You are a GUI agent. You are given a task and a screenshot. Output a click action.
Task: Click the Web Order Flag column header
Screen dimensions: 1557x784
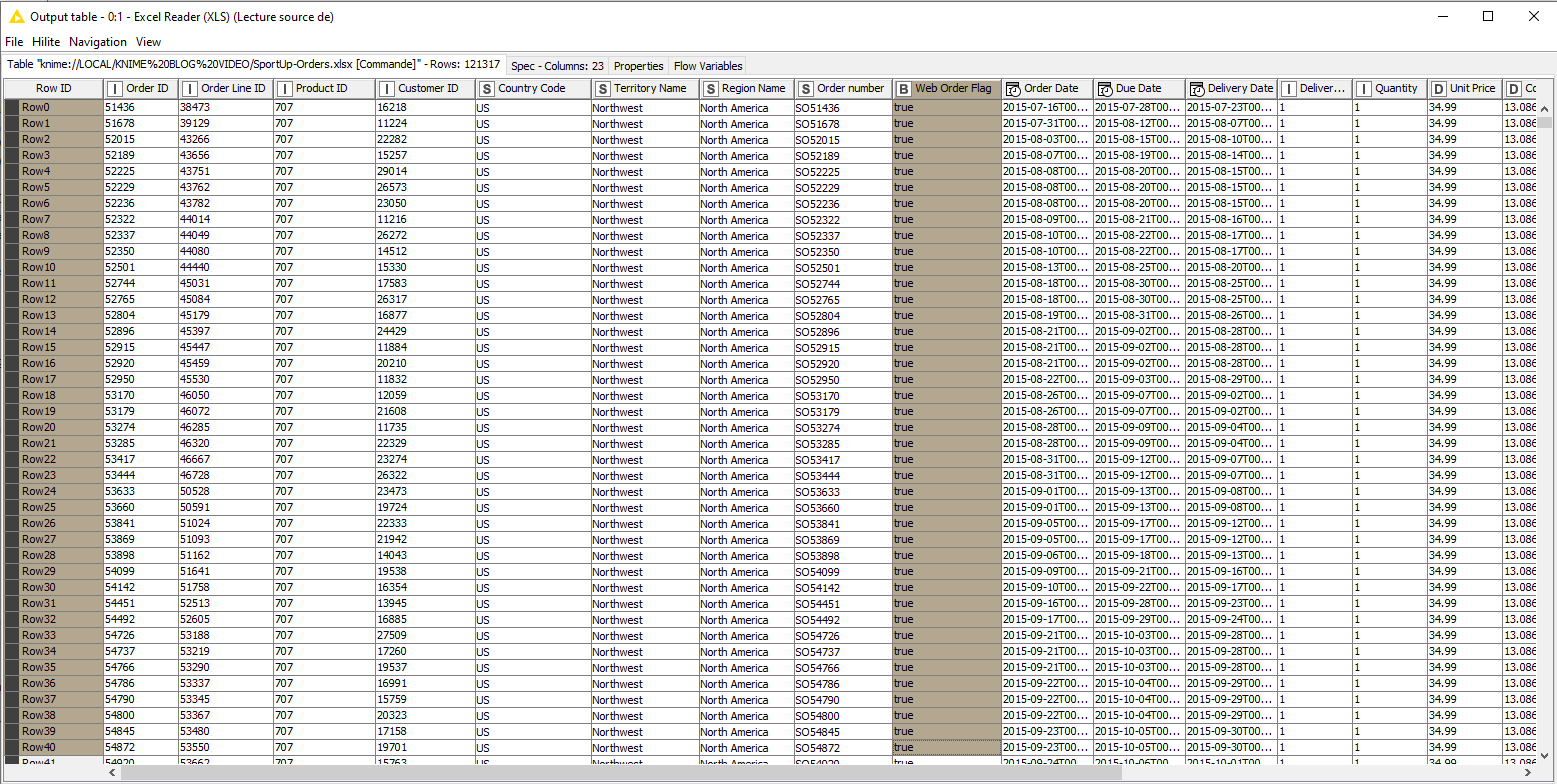tap(947, 89)
